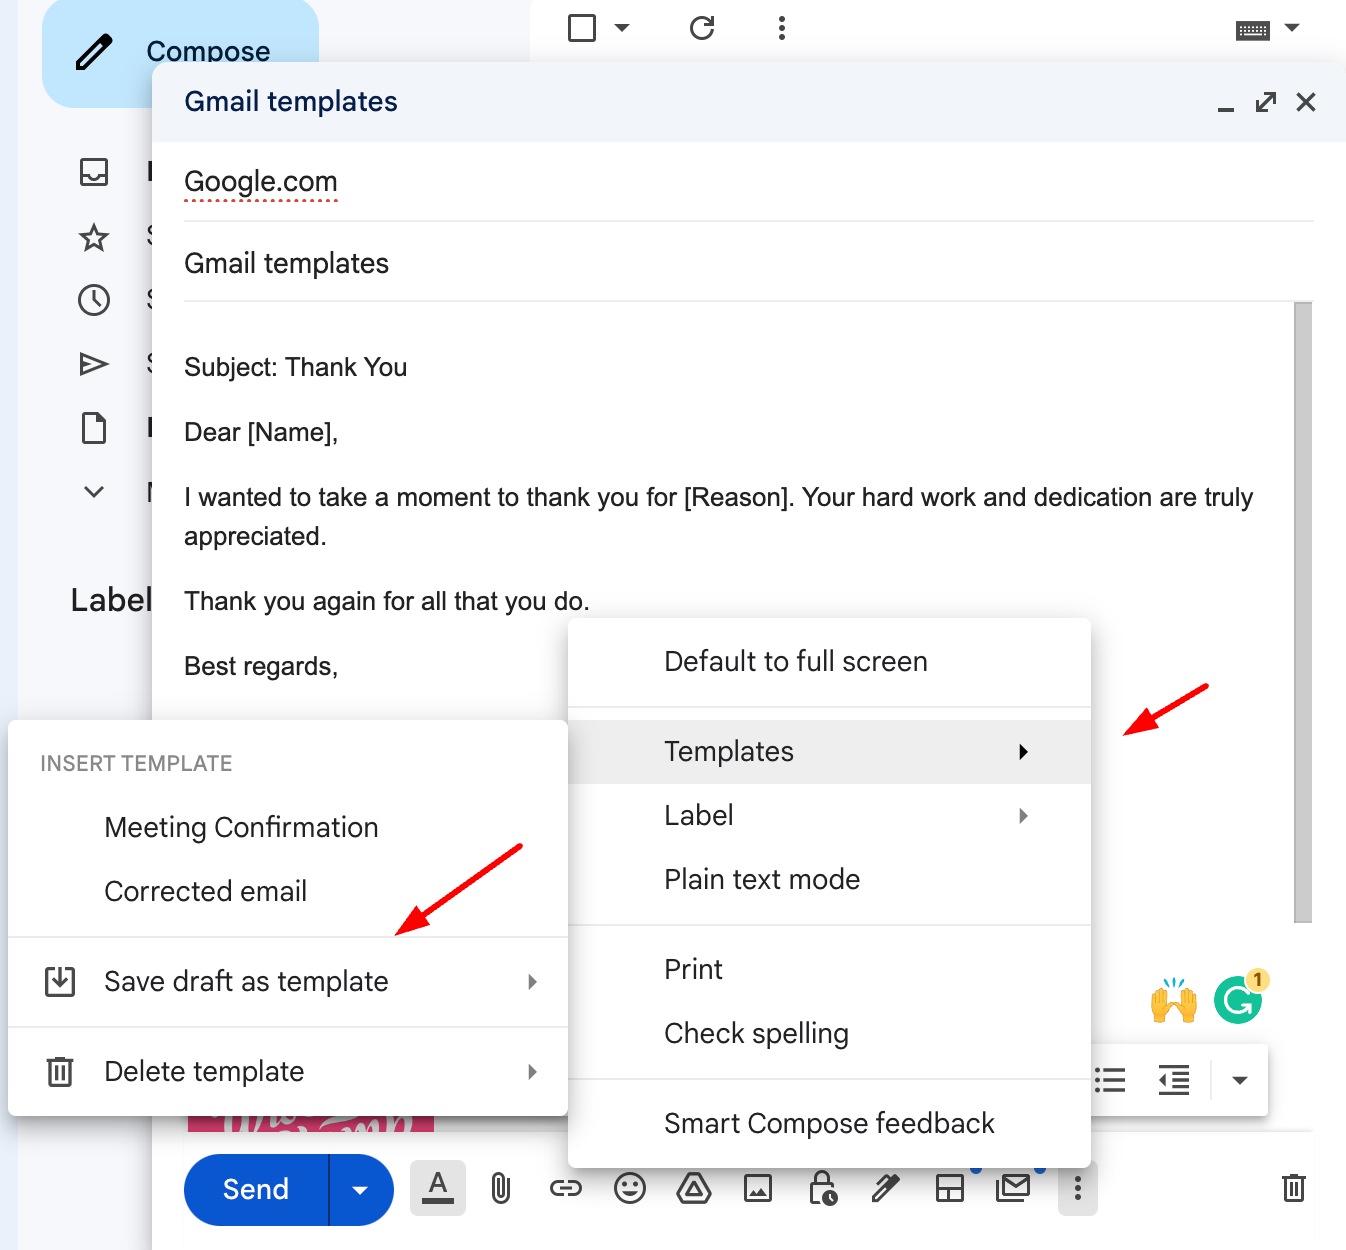Click the Send button
The image size is (1346, 1250).
[x=255, y=1189]
